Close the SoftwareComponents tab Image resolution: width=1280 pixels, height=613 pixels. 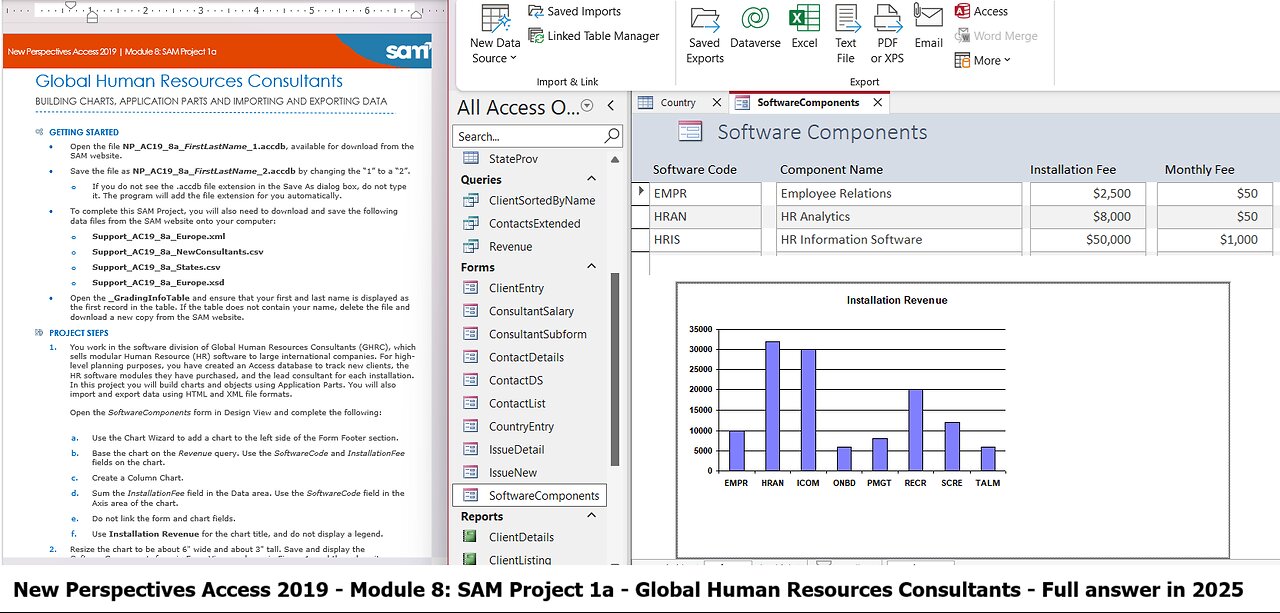878,102
